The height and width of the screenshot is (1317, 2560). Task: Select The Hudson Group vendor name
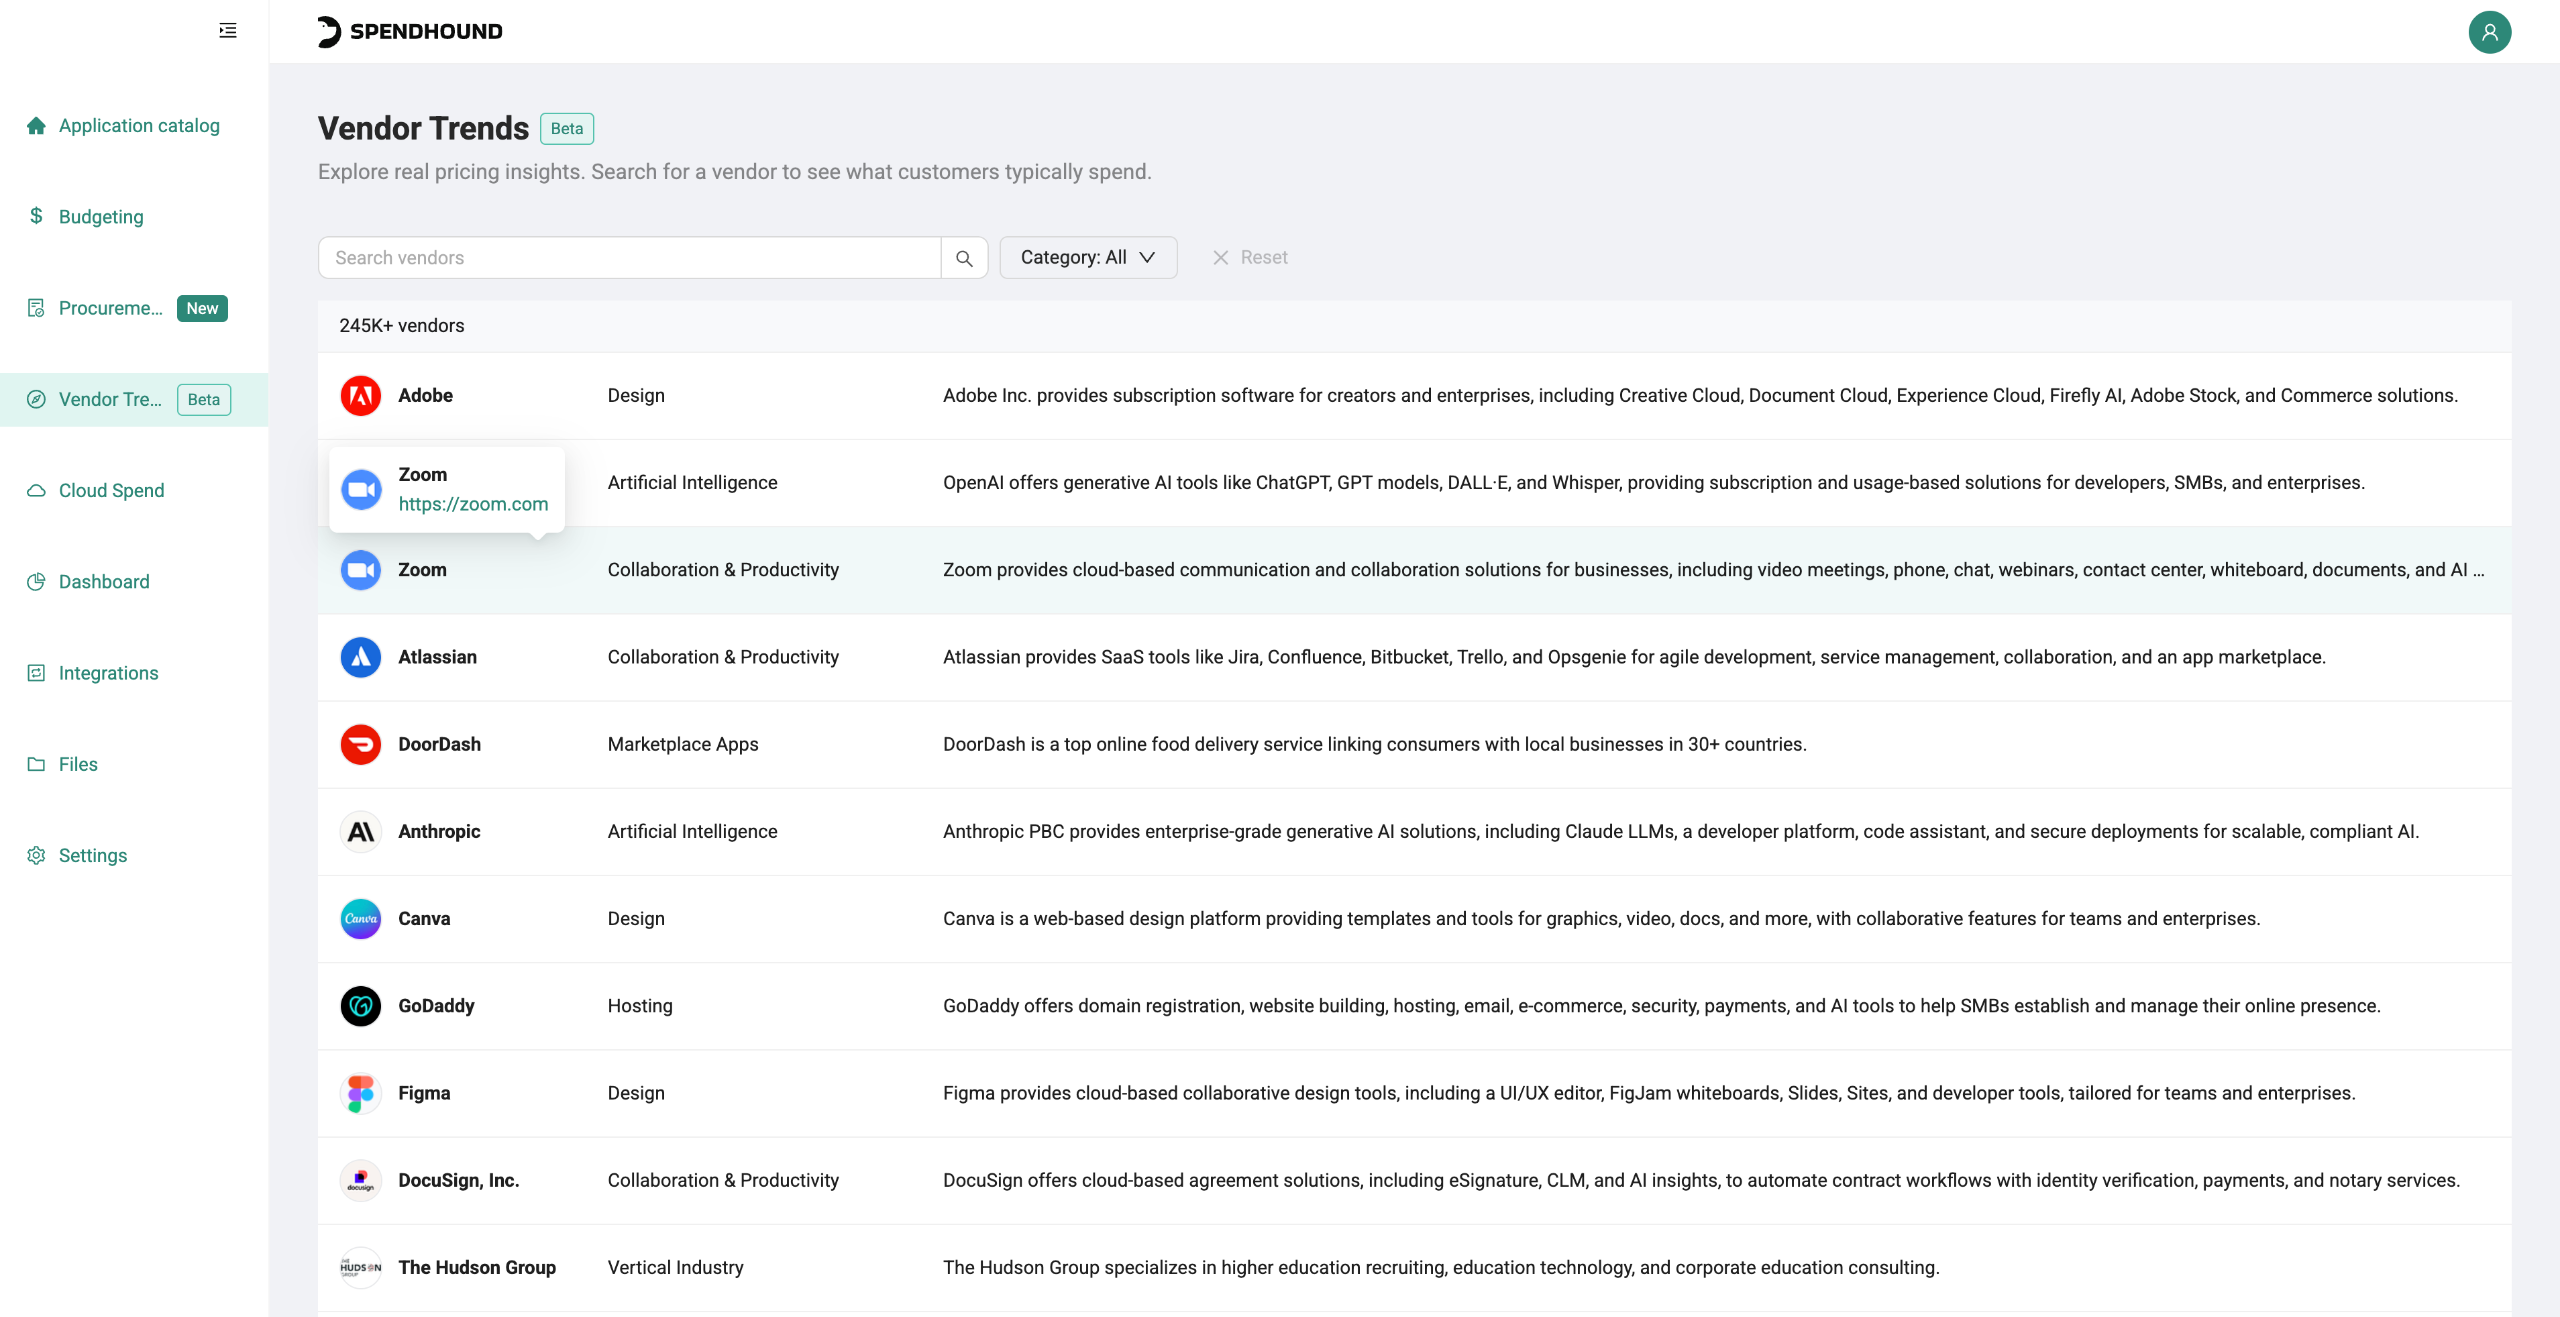click(477, 1267)
